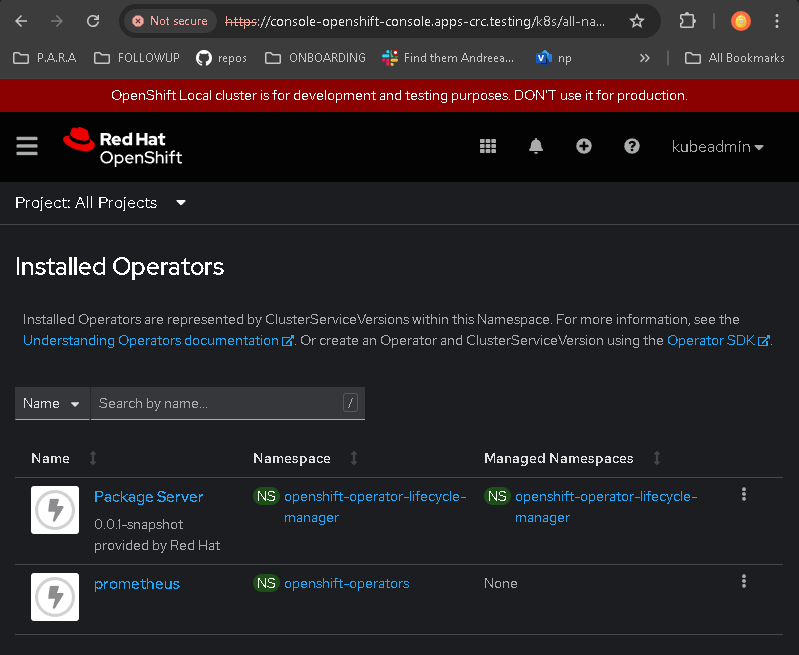Open the np bookmark
This screenshot has width=799, height=655.
(x=553, y=58)
